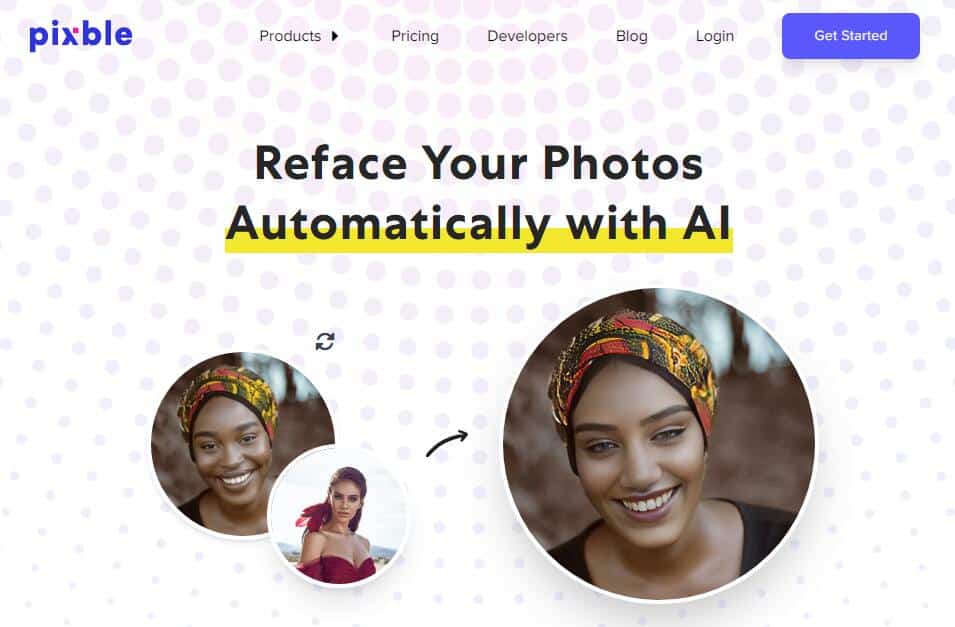Open the Blog link
The height and width of the screenshot is (627, 955).
pos(632,36)
